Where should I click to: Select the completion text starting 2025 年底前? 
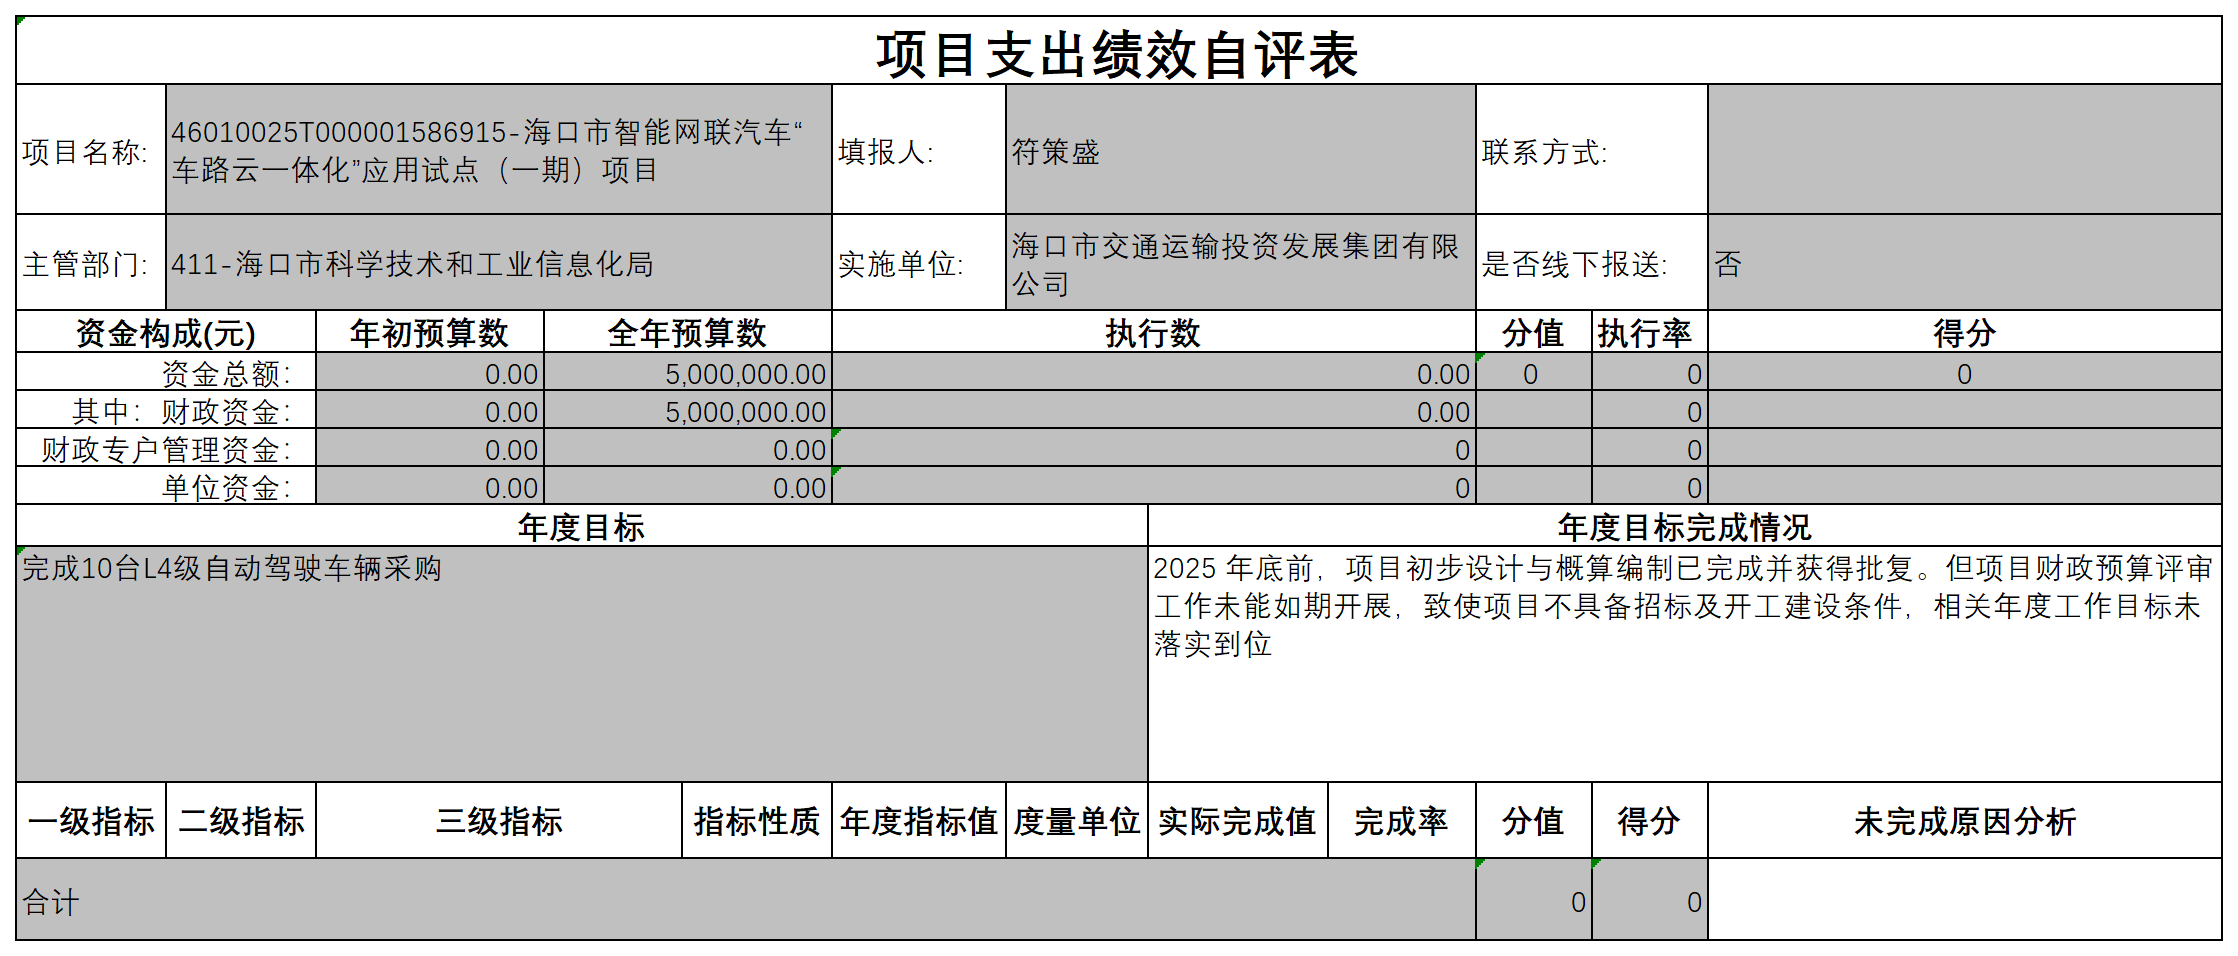[x=1685, y=664]
